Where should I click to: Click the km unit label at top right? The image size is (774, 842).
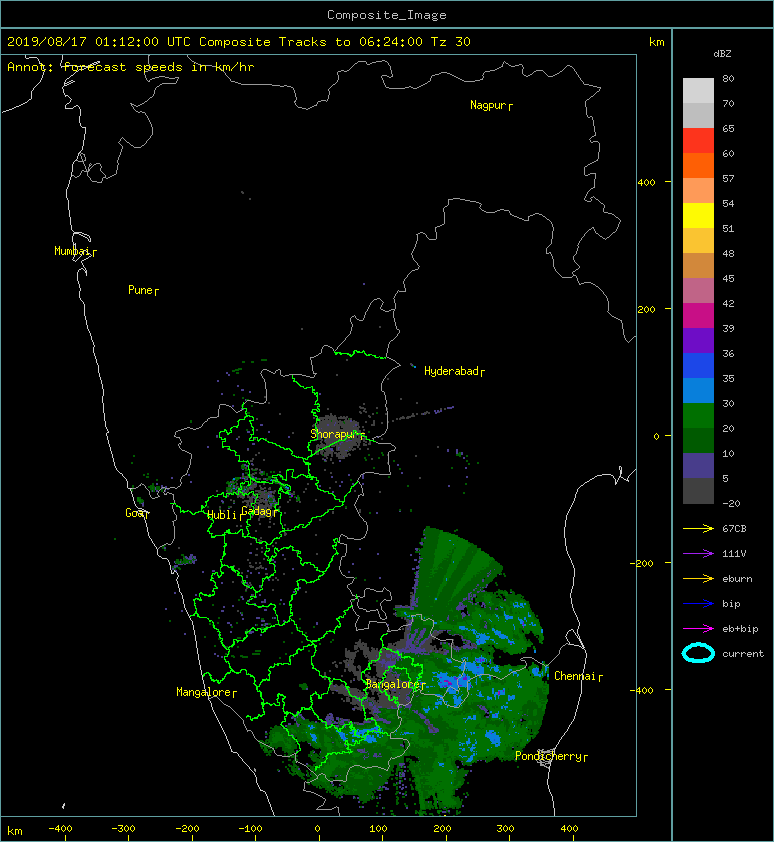(x=656, y=42)
